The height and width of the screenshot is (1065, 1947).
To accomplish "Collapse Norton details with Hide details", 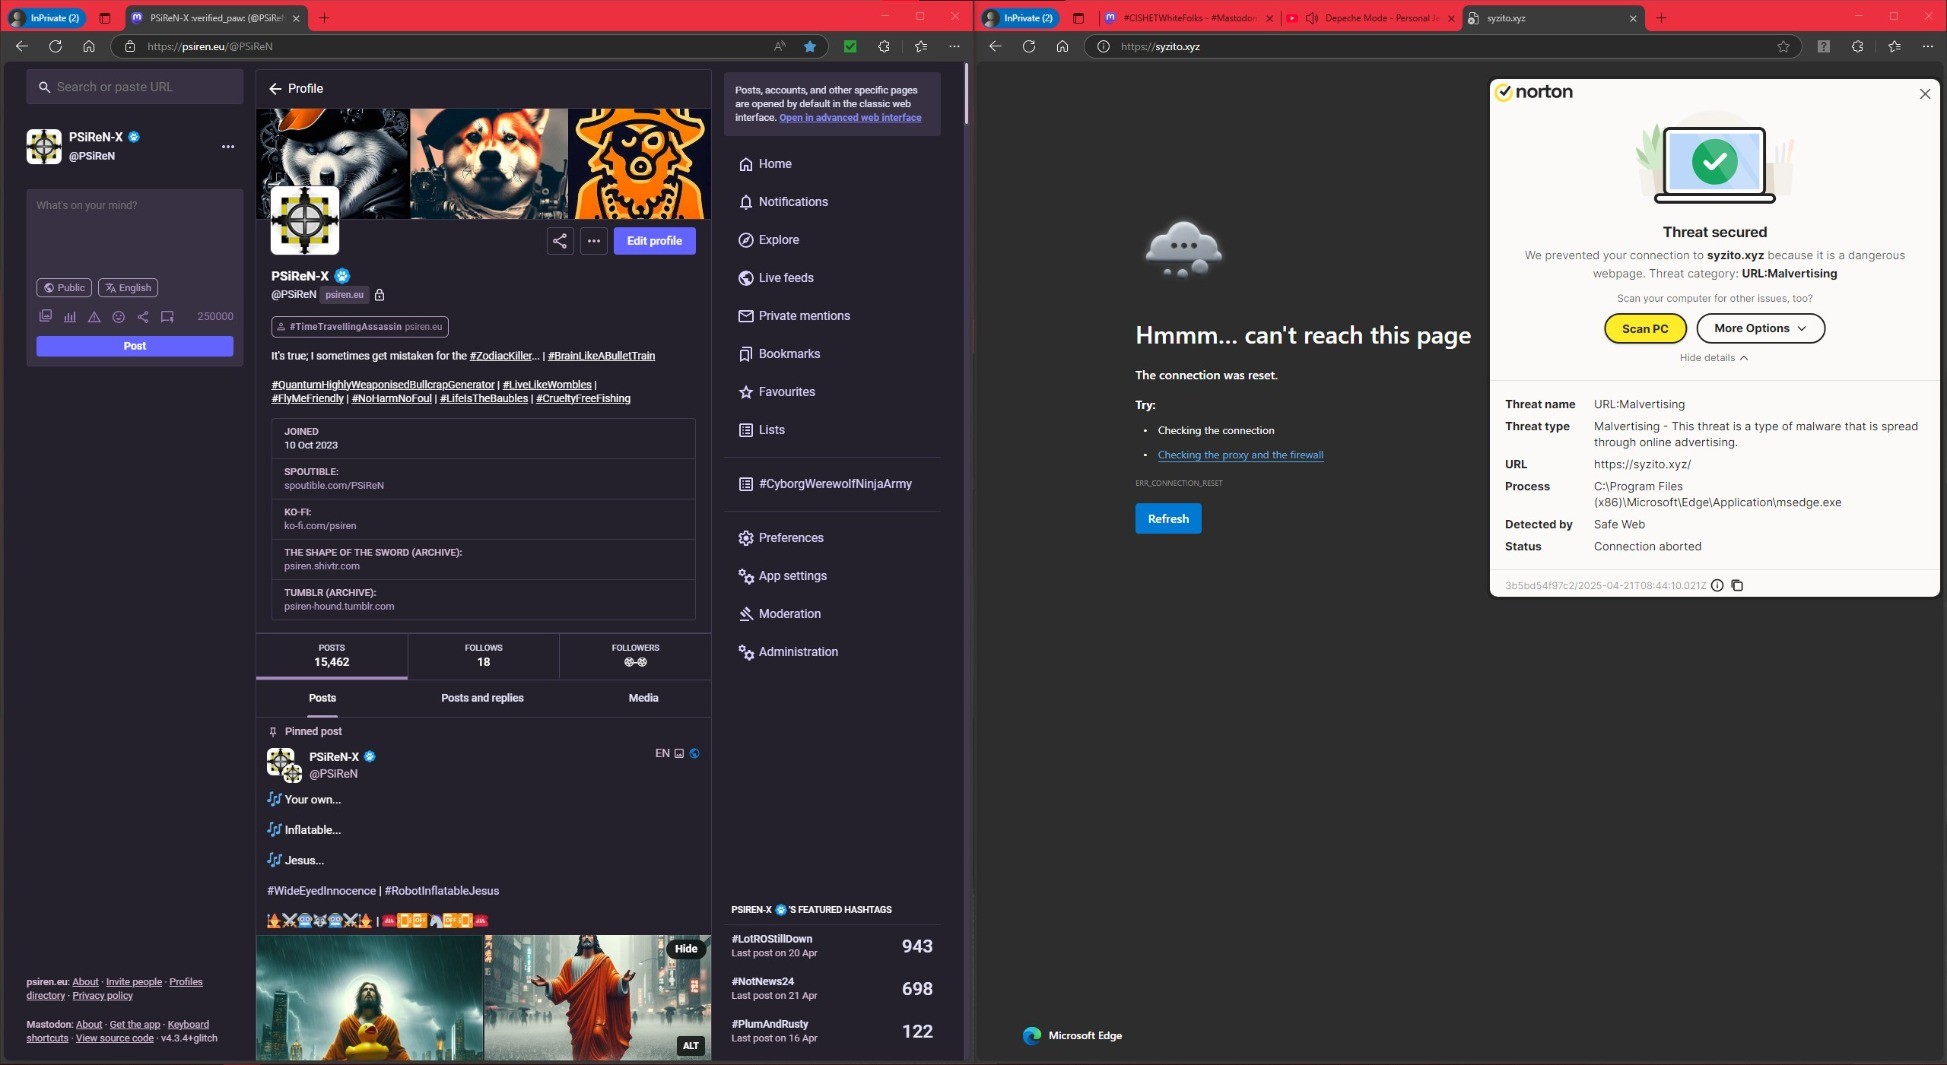I will tap(1714, 358).
